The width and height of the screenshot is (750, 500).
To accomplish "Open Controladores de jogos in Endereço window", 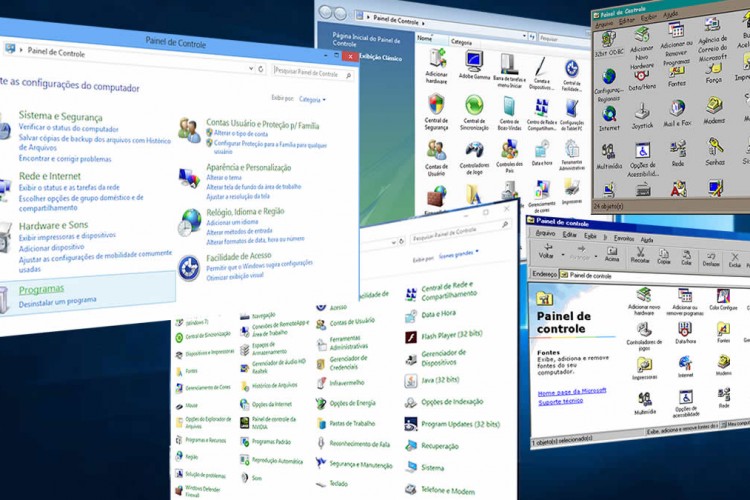I will pyautogui.click(x=644, y=337).
